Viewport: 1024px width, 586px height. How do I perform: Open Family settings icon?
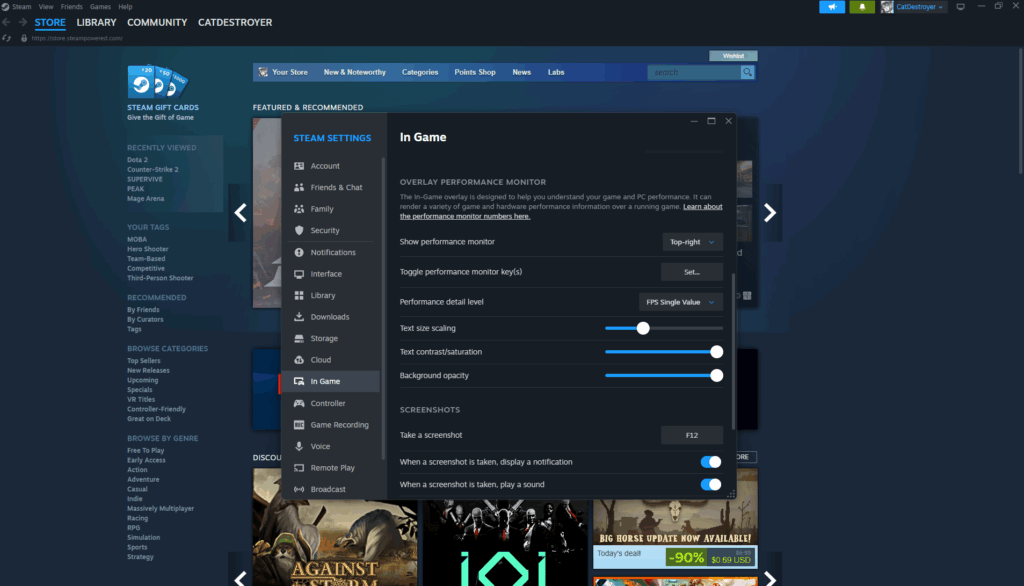pos(298,209)
